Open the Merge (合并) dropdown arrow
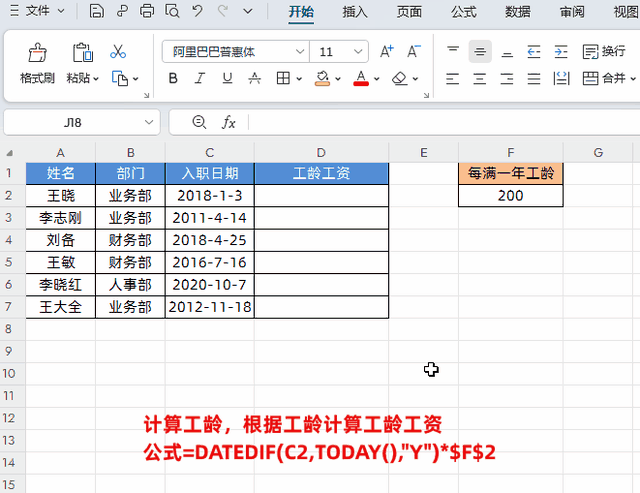 633,78
